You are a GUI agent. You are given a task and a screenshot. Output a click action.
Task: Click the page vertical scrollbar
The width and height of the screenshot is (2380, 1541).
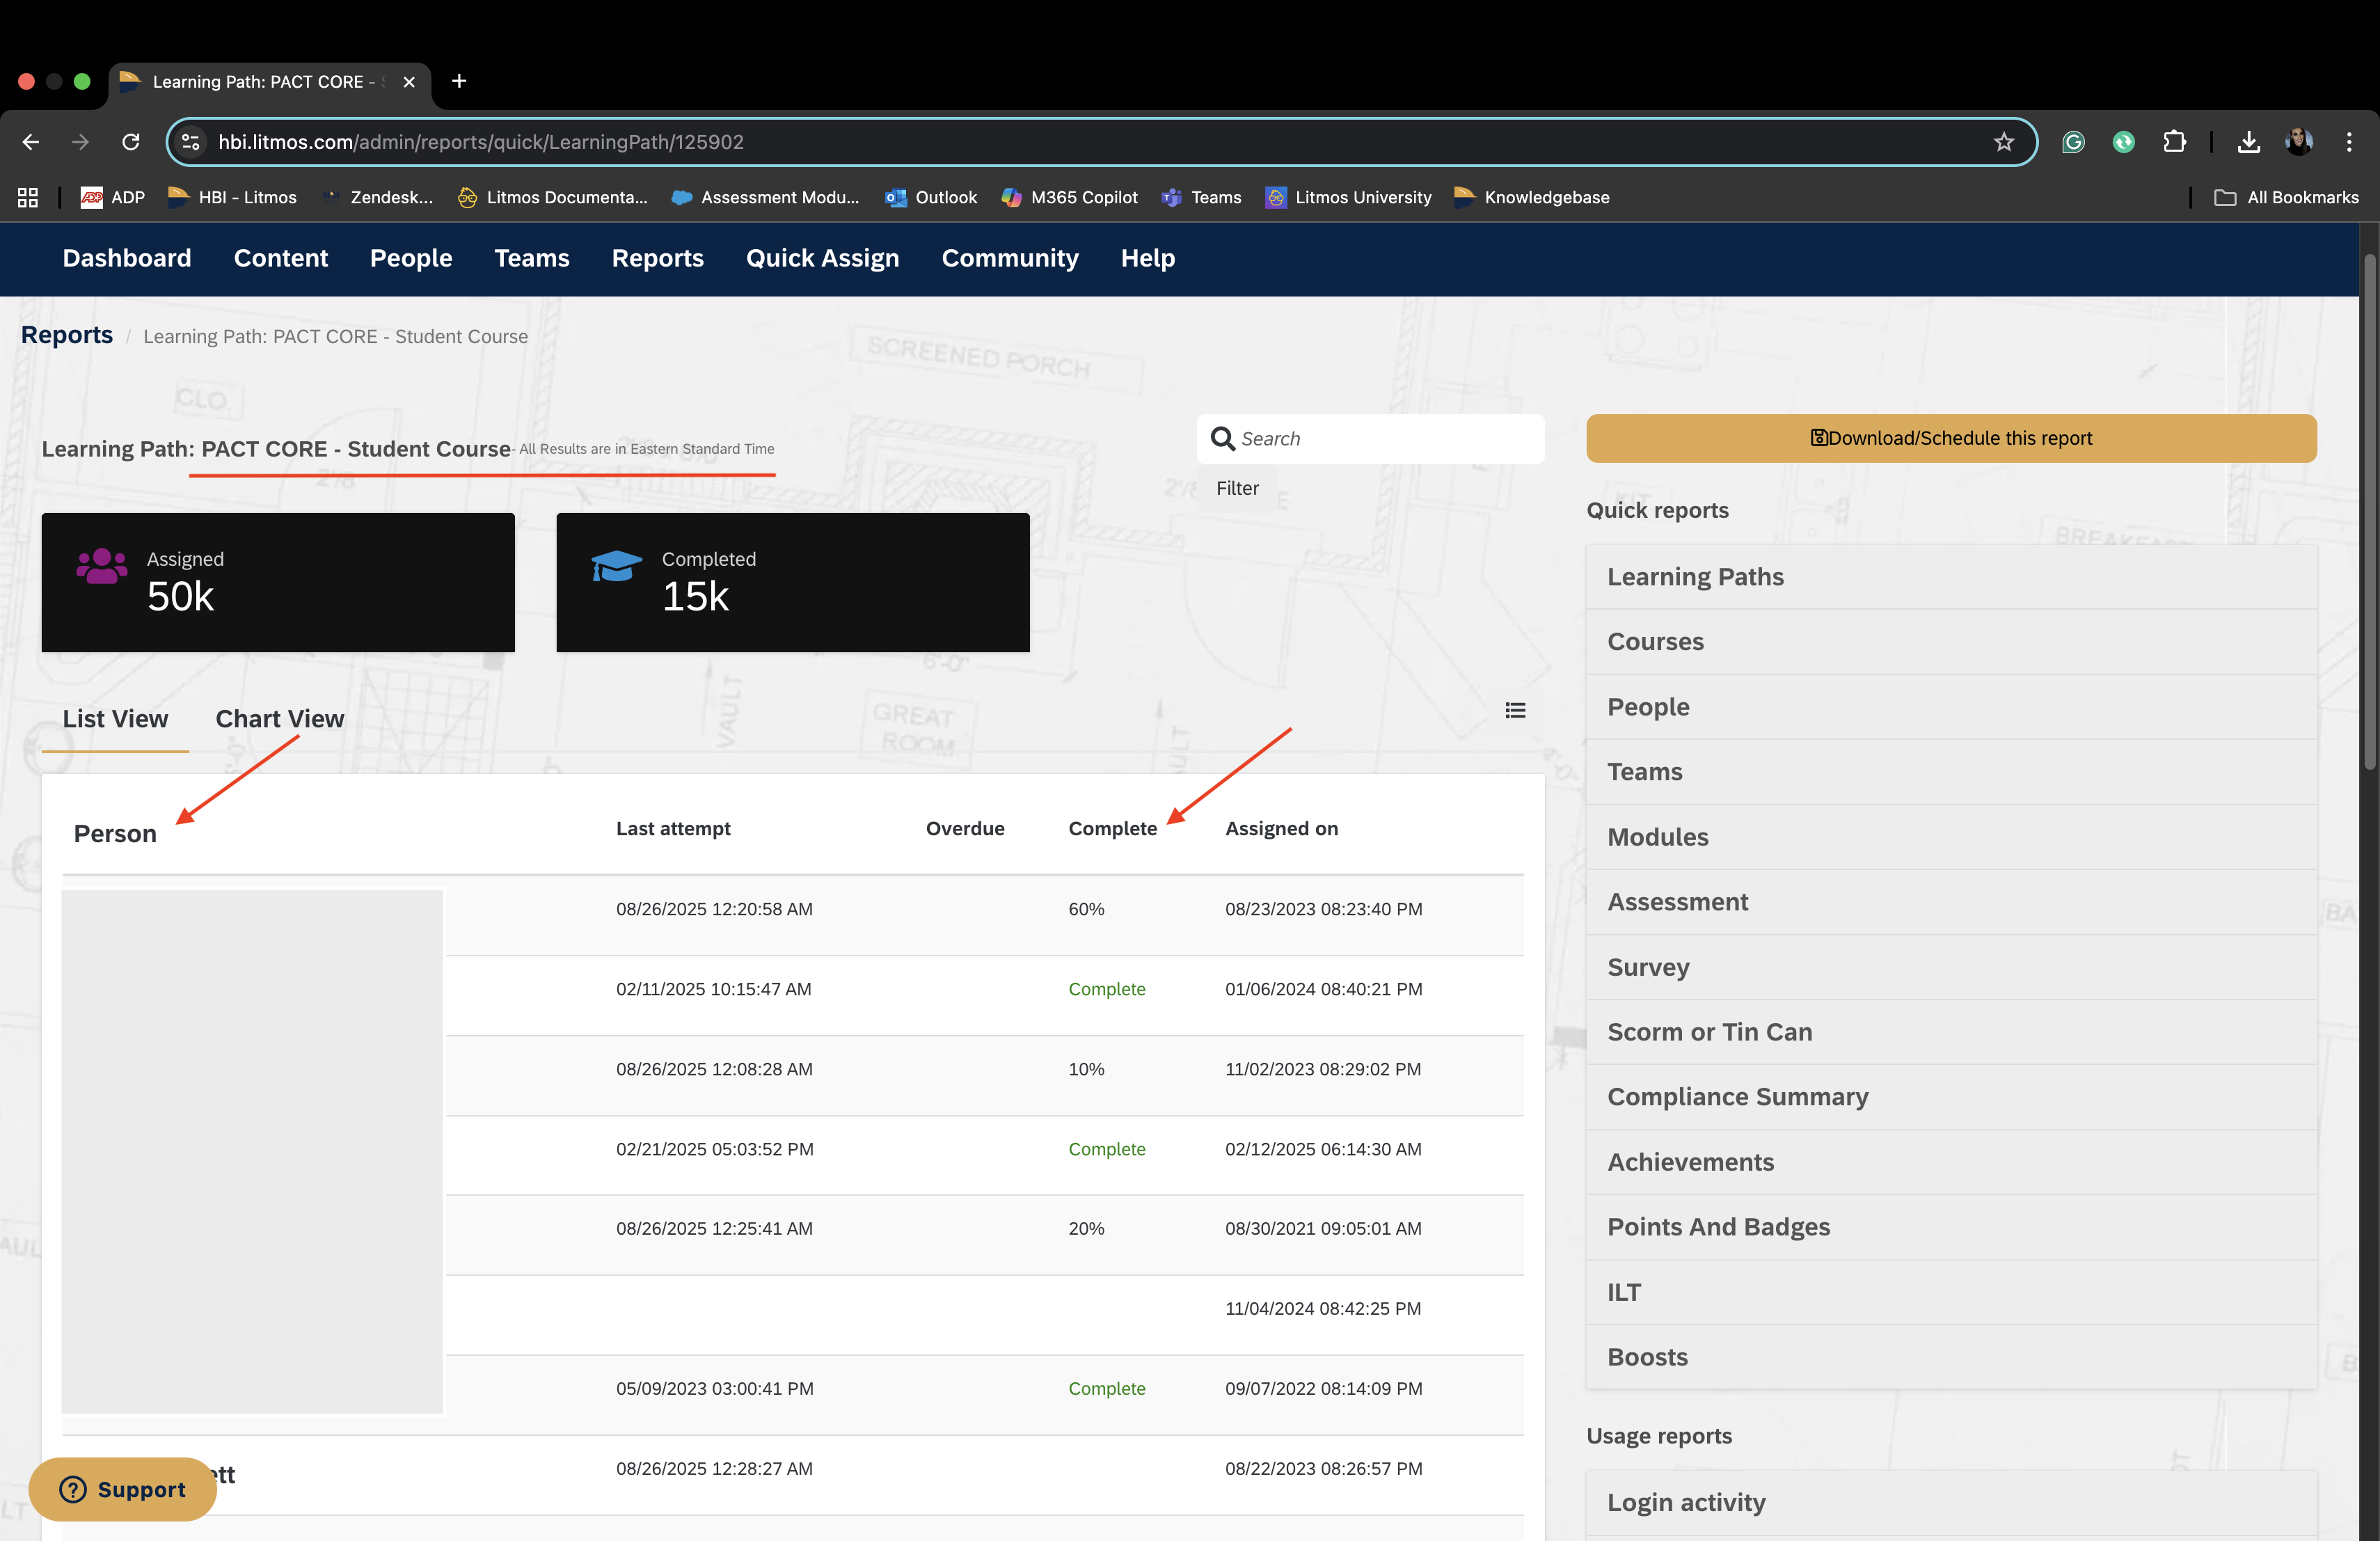pyautogui.click(x=2368, y=510)
